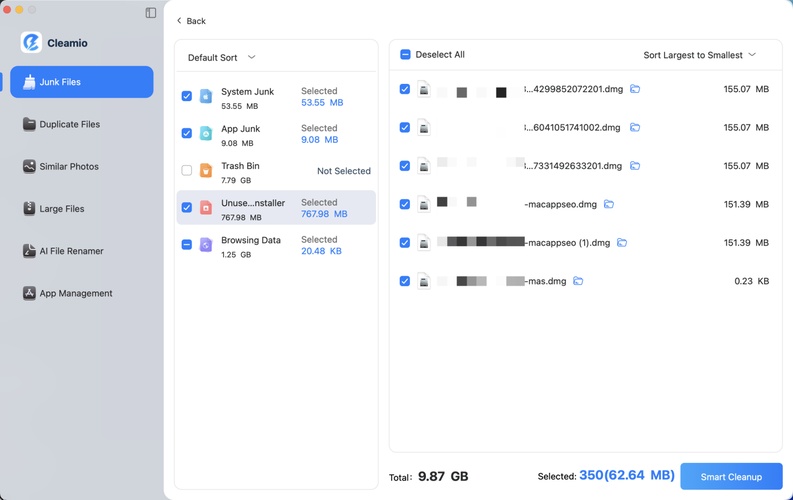Click the file icon for -mas.dmg
Image resolution: width=793 pixels, height=500 pixels.
(x=424, y=281)
